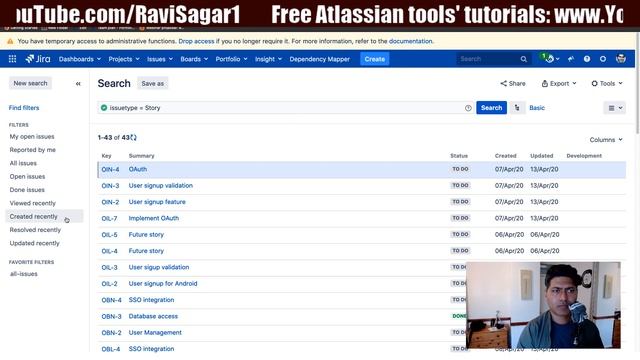
Task: Expand the Columns dropdown
Action: click(x=606, y=140)
